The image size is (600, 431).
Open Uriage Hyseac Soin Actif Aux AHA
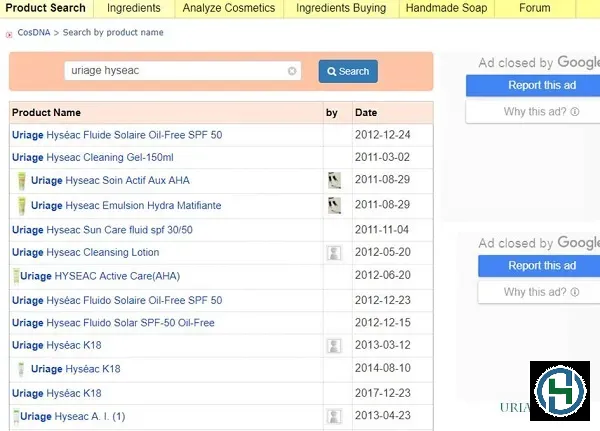point(110,180)
